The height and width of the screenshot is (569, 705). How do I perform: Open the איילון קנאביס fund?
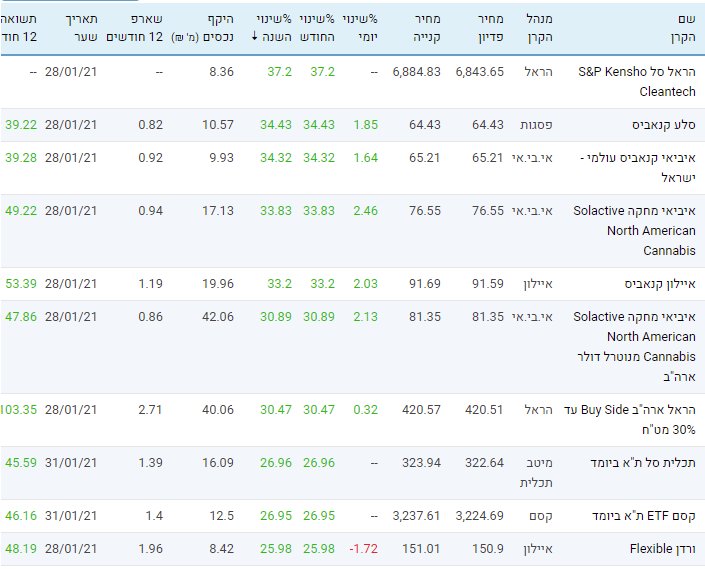[660, 284]
